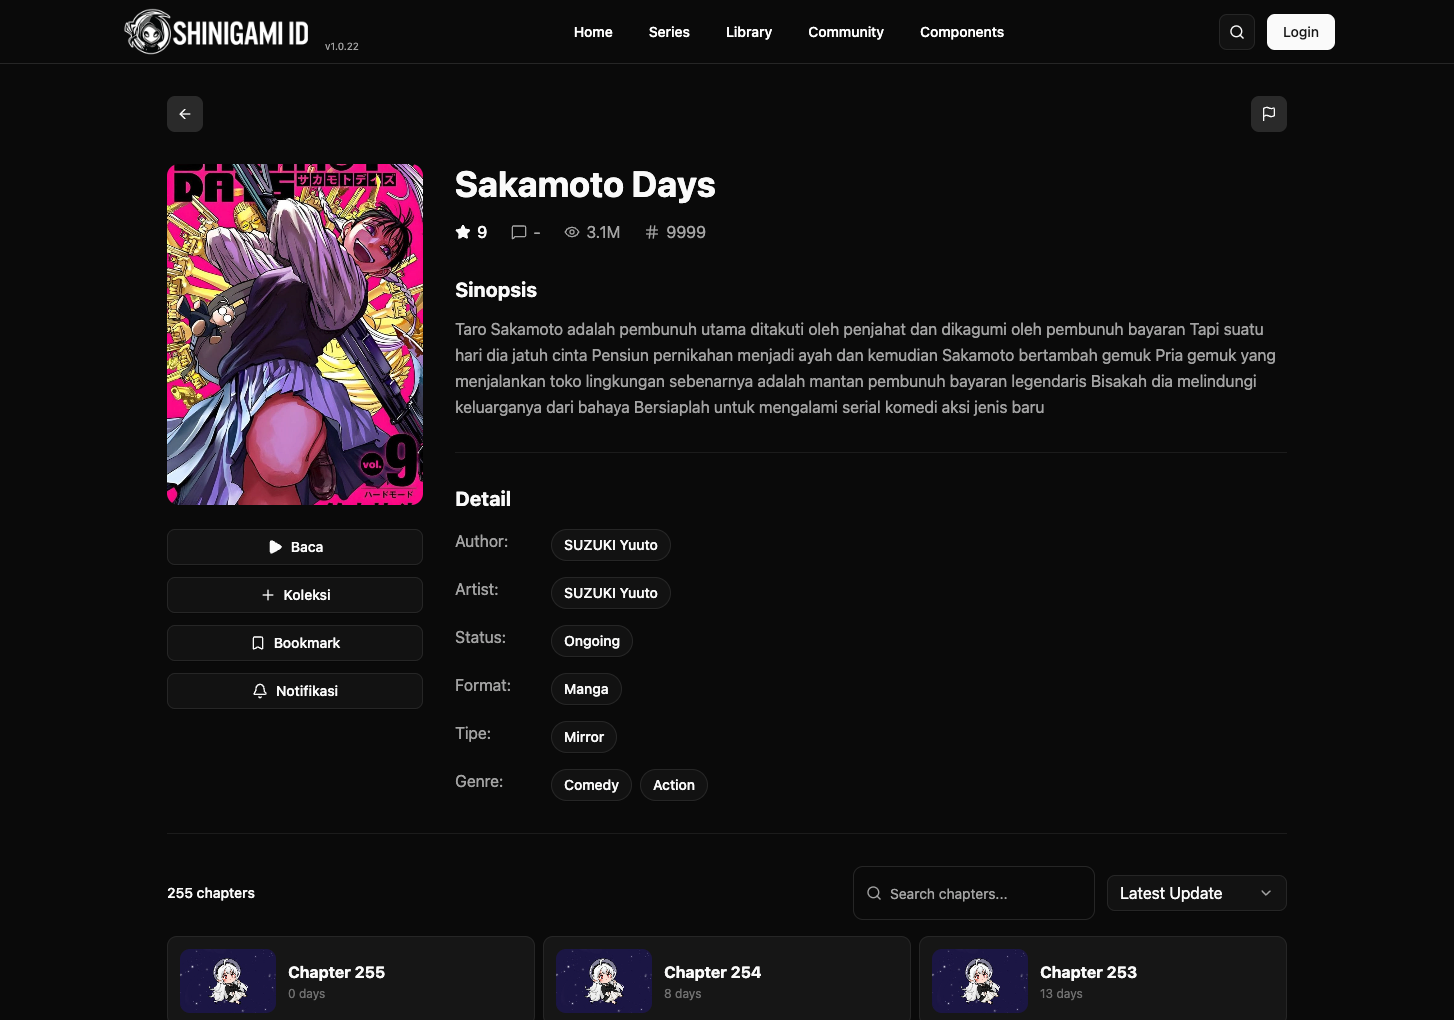The height and width of the screenshot is (1020, 1454).
Task: Open search via magnifier icon in header
Action: pyautogui.click(x=1237, y=32)
